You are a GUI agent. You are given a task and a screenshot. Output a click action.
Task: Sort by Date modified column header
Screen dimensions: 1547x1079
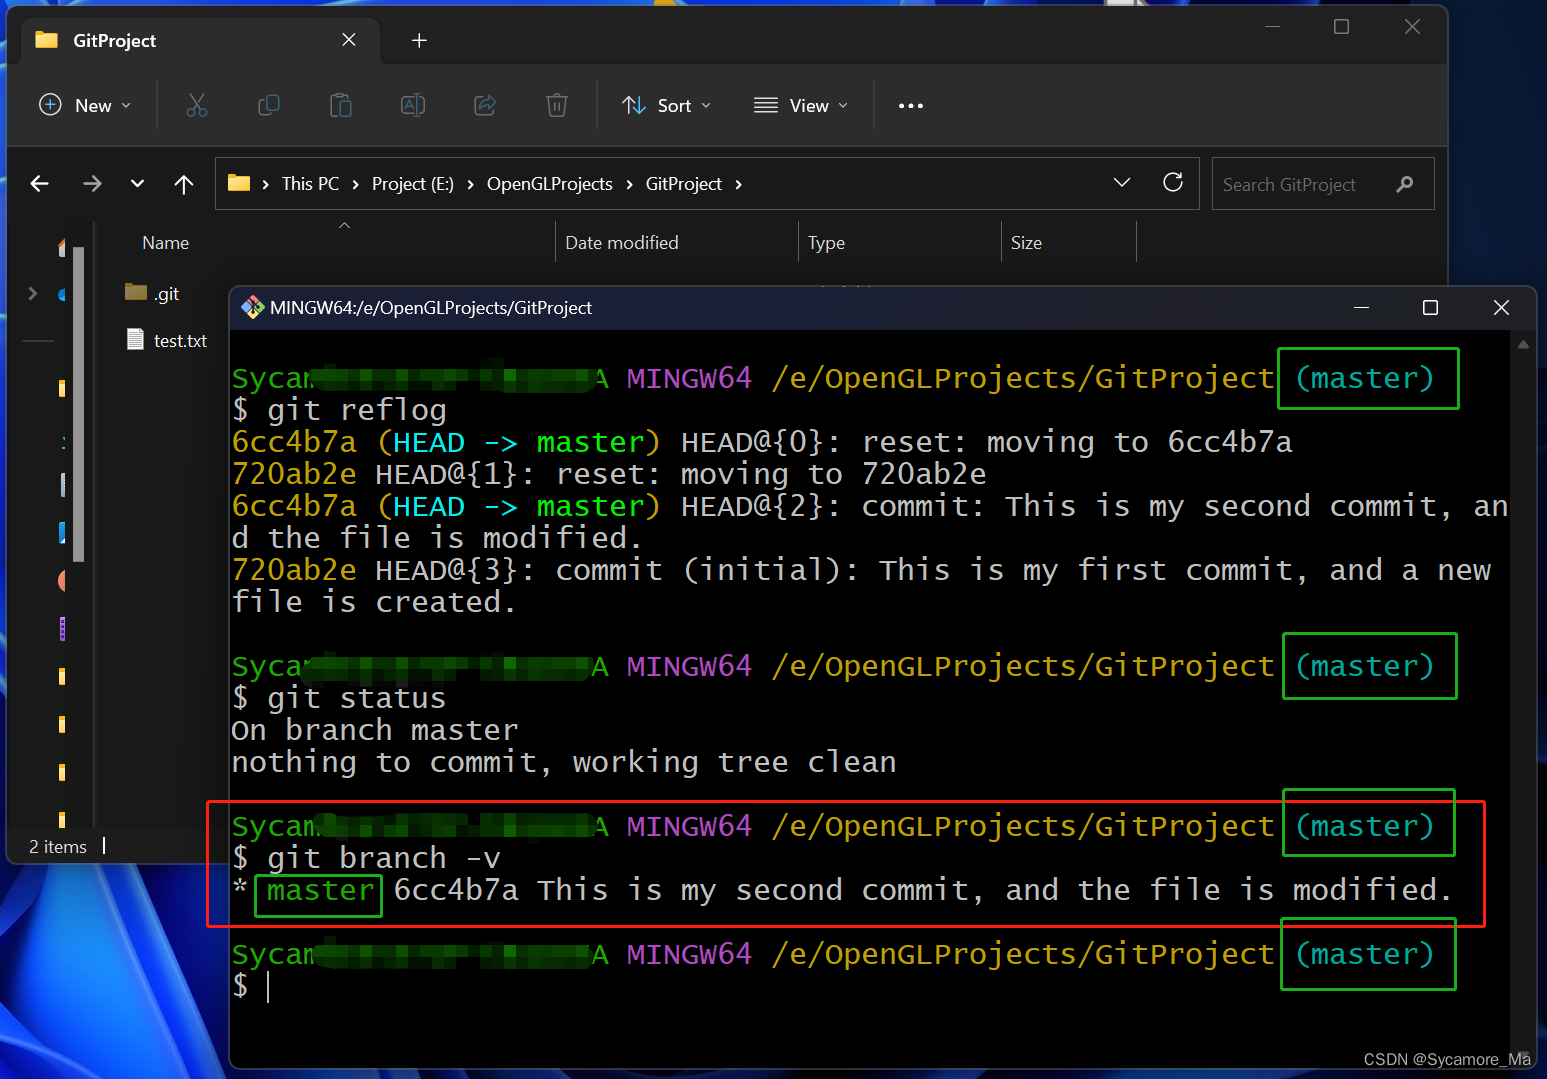[622, 243]
